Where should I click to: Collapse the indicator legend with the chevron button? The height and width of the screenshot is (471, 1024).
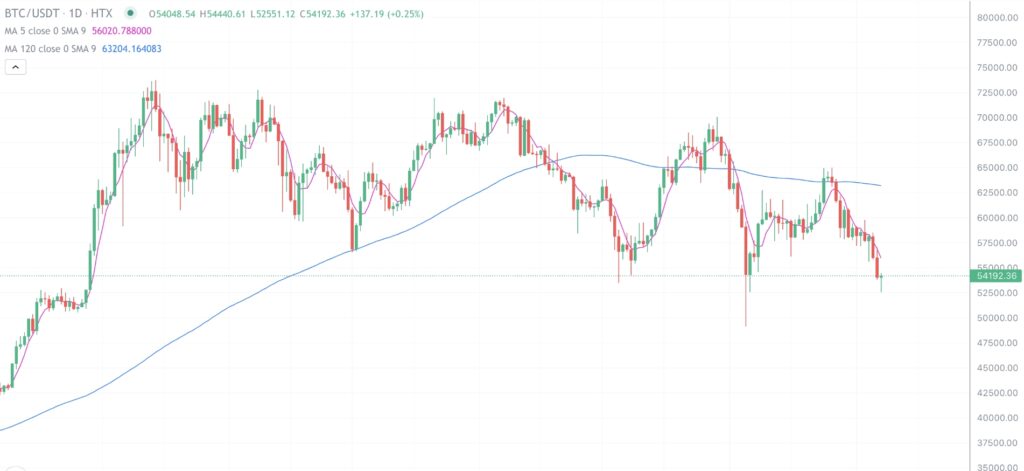[16, 66]
